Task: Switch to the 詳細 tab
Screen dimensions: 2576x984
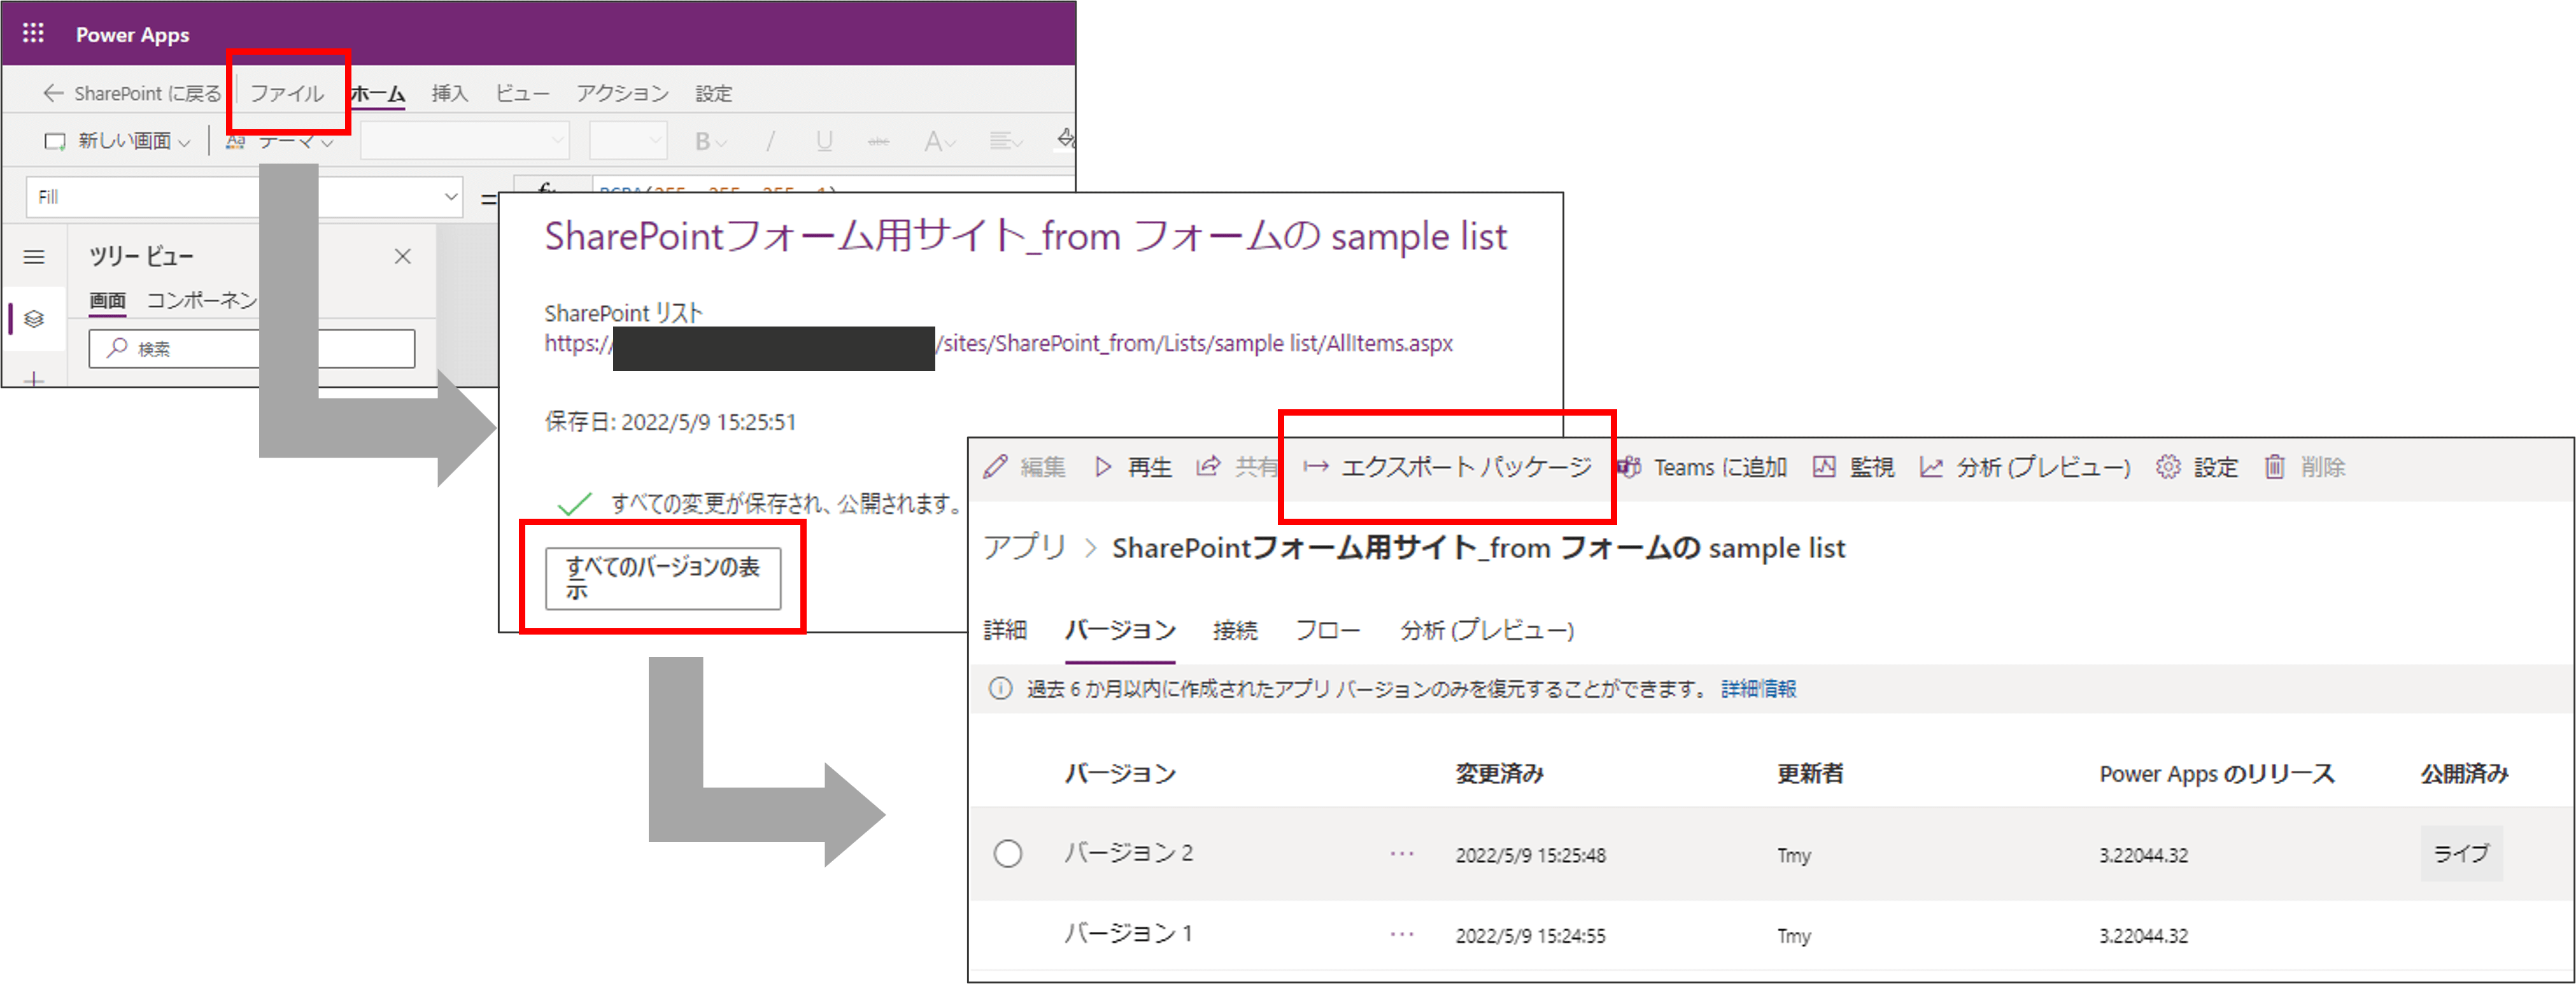Action: coord(1005,630)
